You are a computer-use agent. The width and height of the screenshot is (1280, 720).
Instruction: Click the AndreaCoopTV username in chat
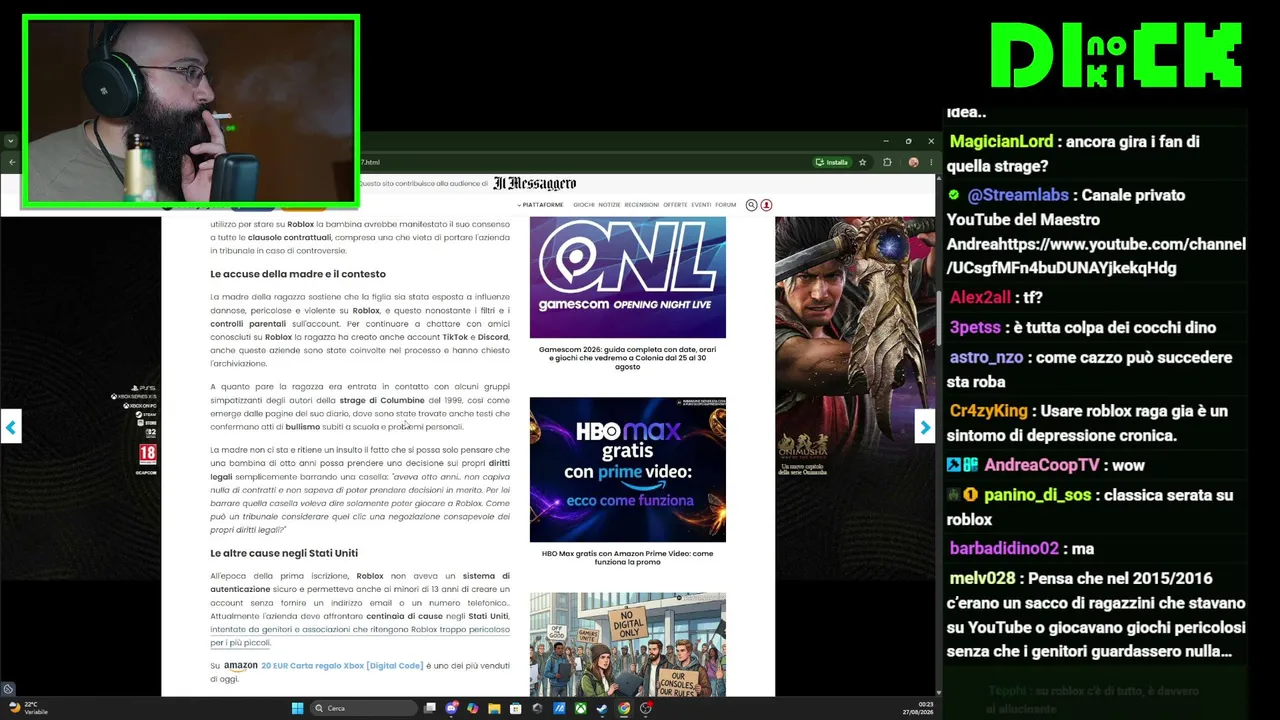click(1041, 465)
